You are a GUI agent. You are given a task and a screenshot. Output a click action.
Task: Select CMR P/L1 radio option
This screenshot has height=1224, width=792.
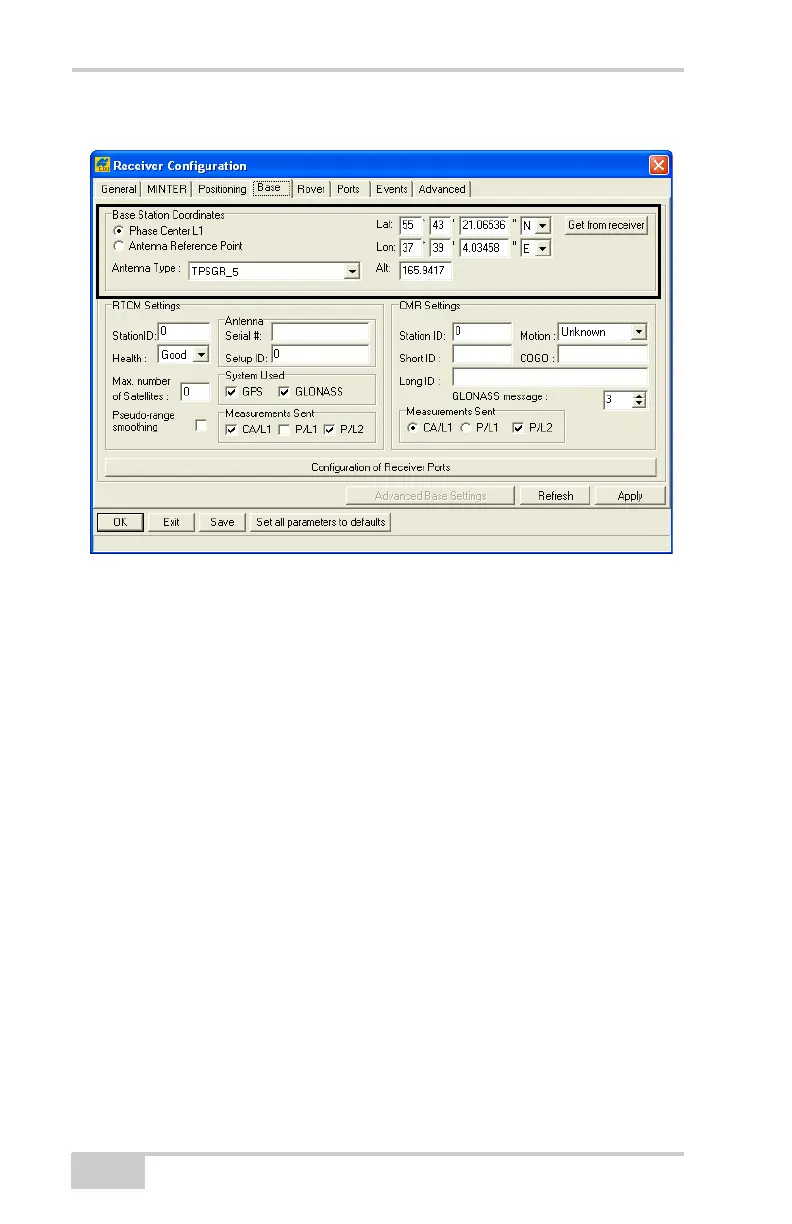[465, 429]
